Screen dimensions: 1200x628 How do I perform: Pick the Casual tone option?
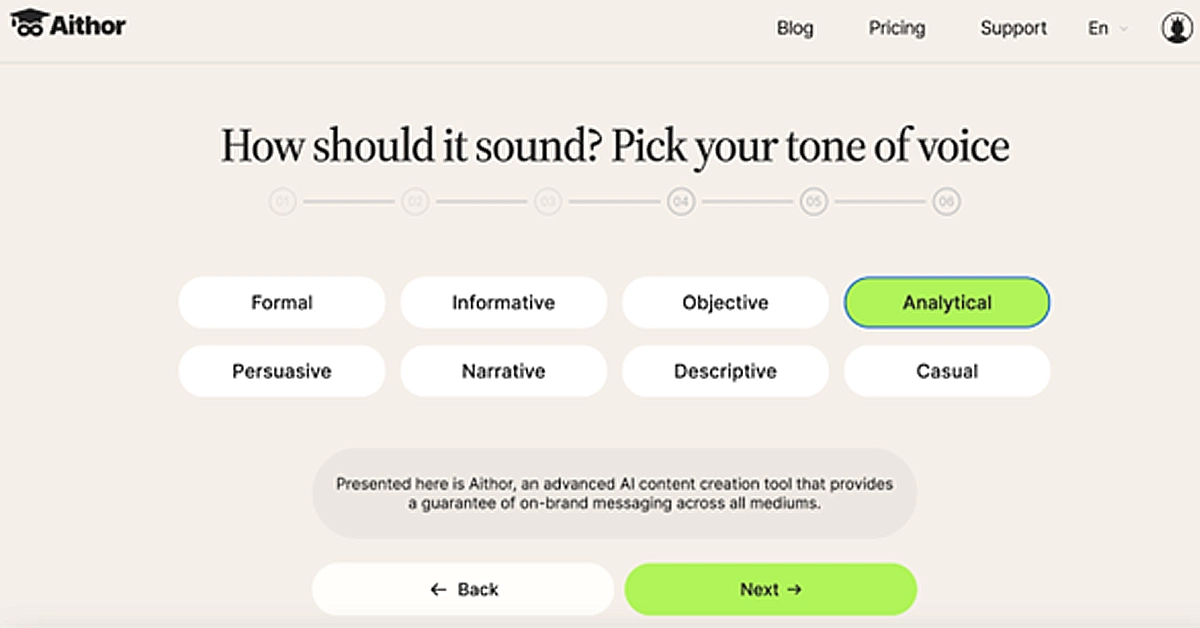pyautogui.click(x=947, y=371)
